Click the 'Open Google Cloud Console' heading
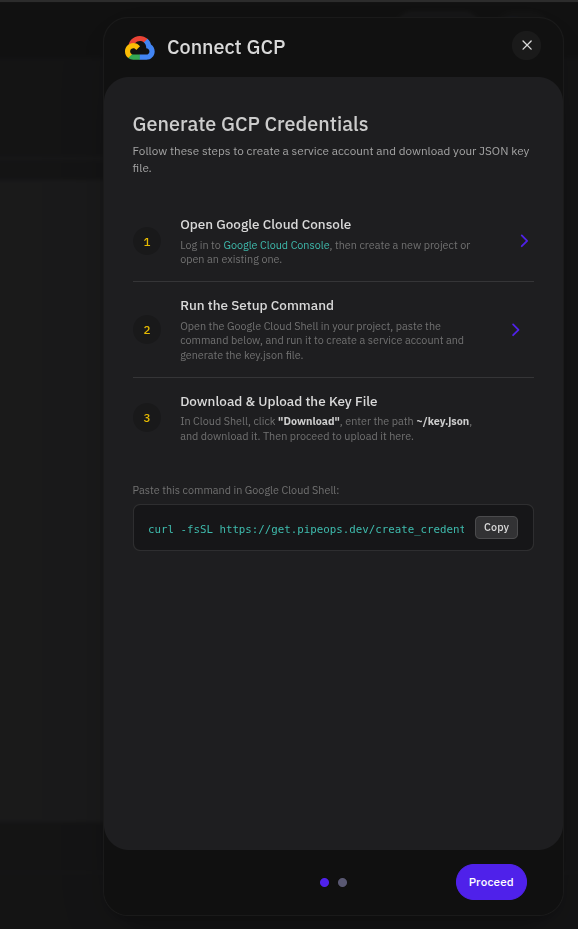 coord(265,225)
